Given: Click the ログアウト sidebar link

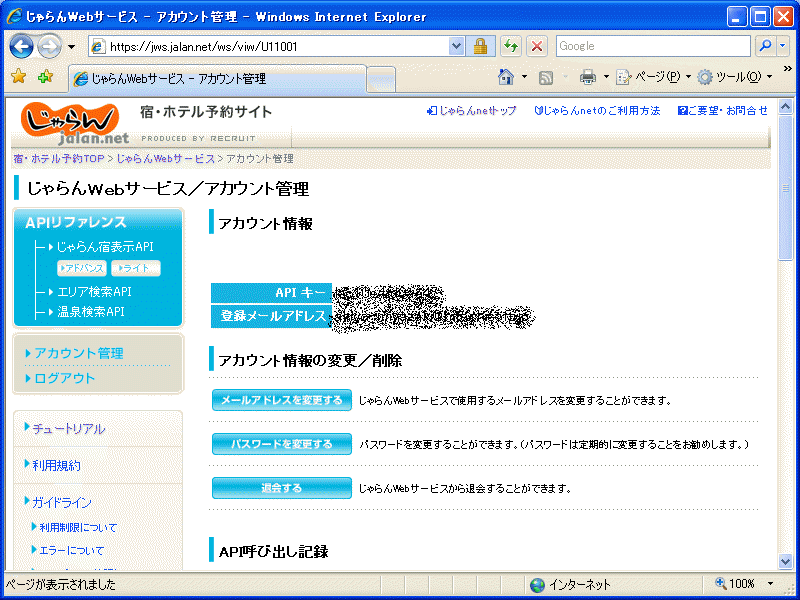Looking at the screenshot, I should (x=64, y=378).
